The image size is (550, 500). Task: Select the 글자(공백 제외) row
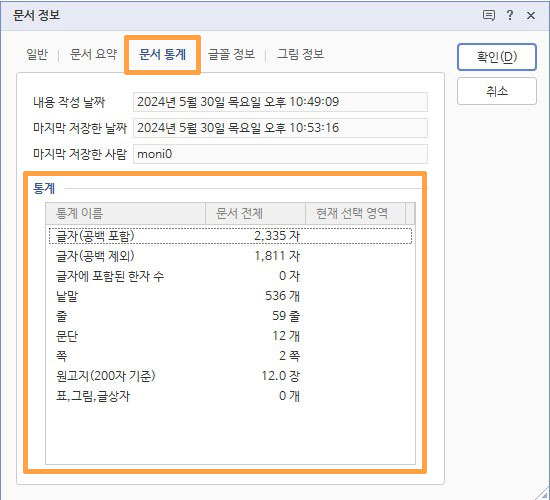[230, 256]
